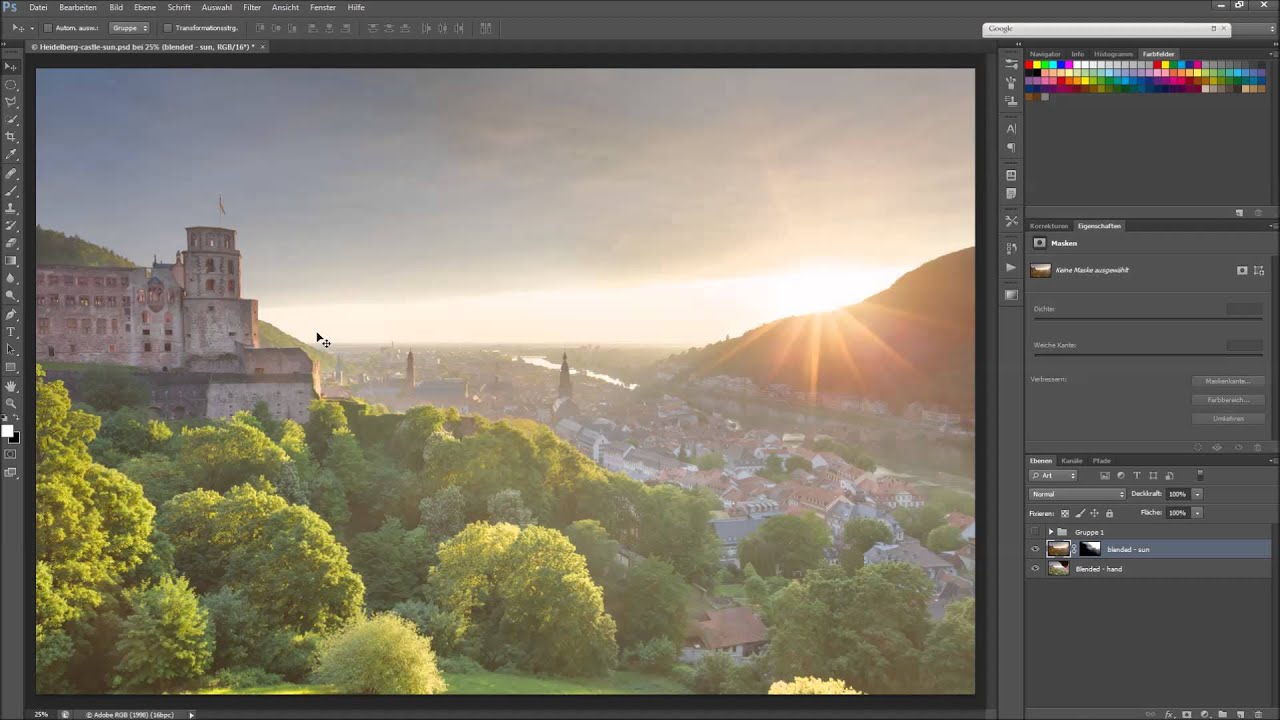The height and width of the screenshot is (720, 1280).
Task: Select the Zoom tool
Action: tap(11, 403)
